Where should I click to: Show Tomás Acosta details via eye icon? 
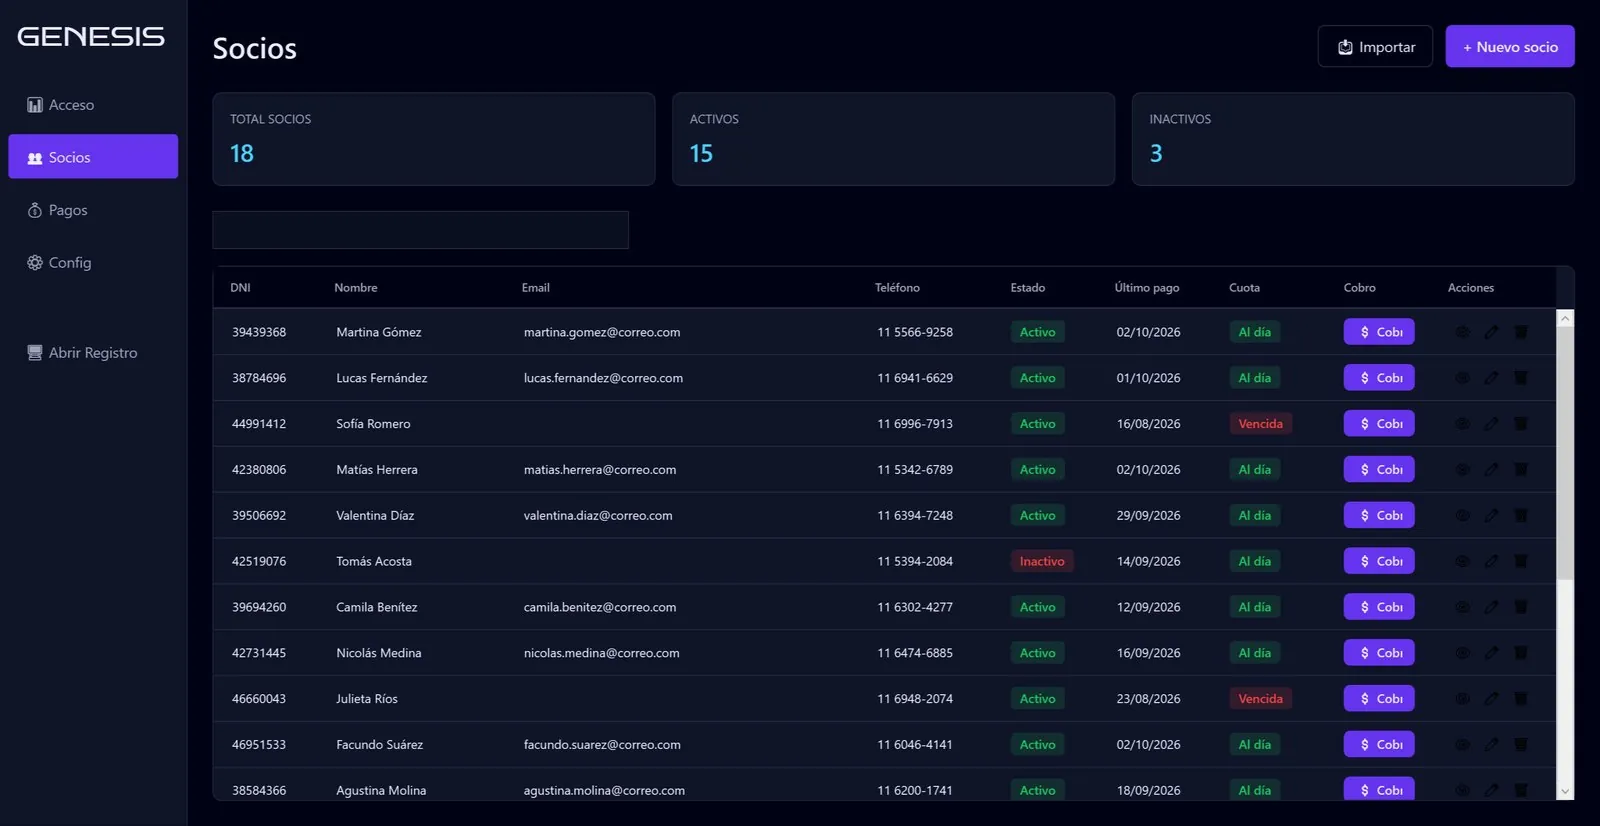(1462, 561)
